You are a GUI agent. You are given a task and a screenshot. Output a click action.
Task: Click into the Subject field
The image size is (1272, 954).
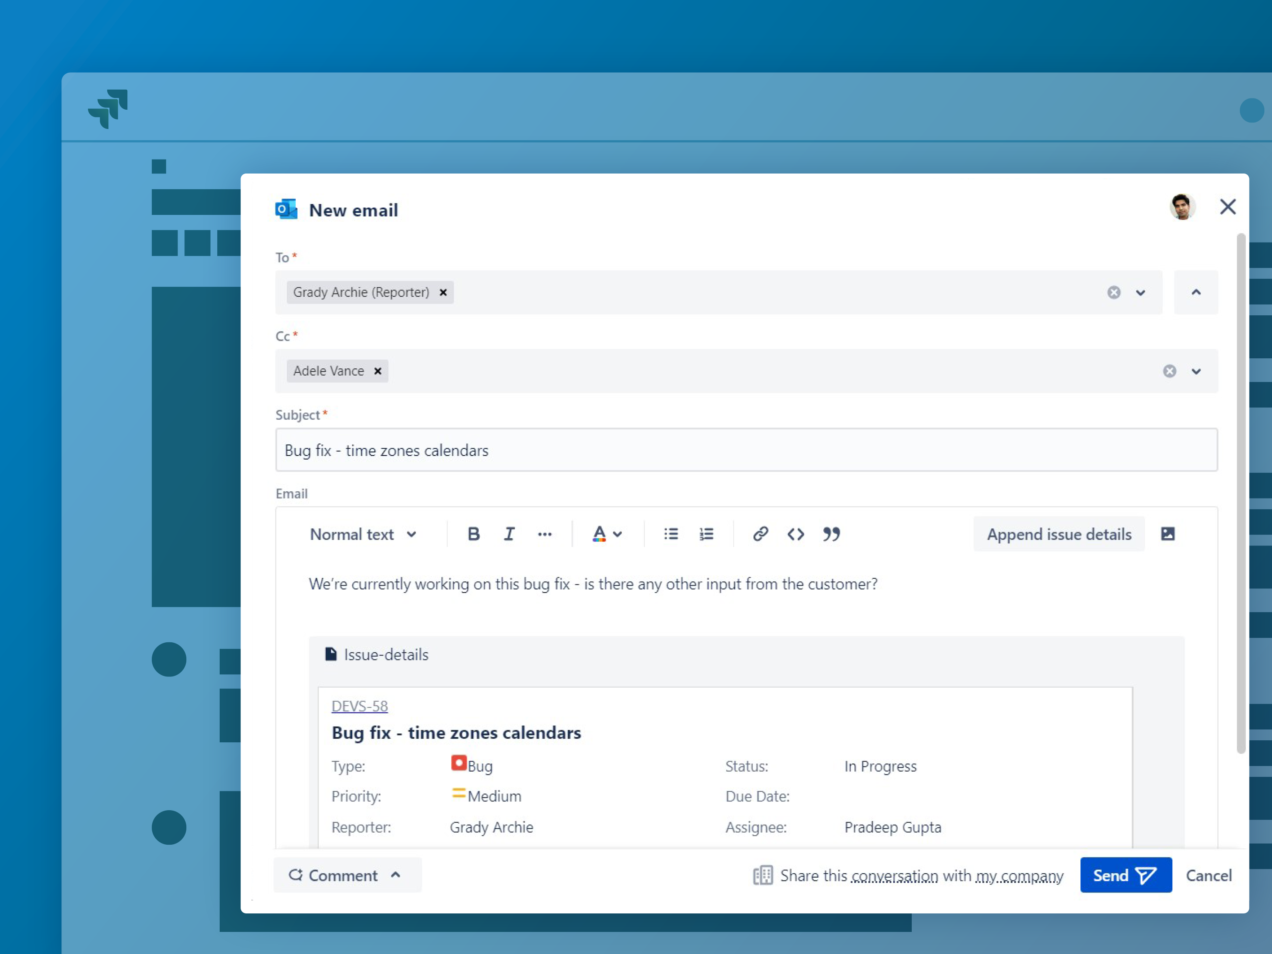(747, 449)
